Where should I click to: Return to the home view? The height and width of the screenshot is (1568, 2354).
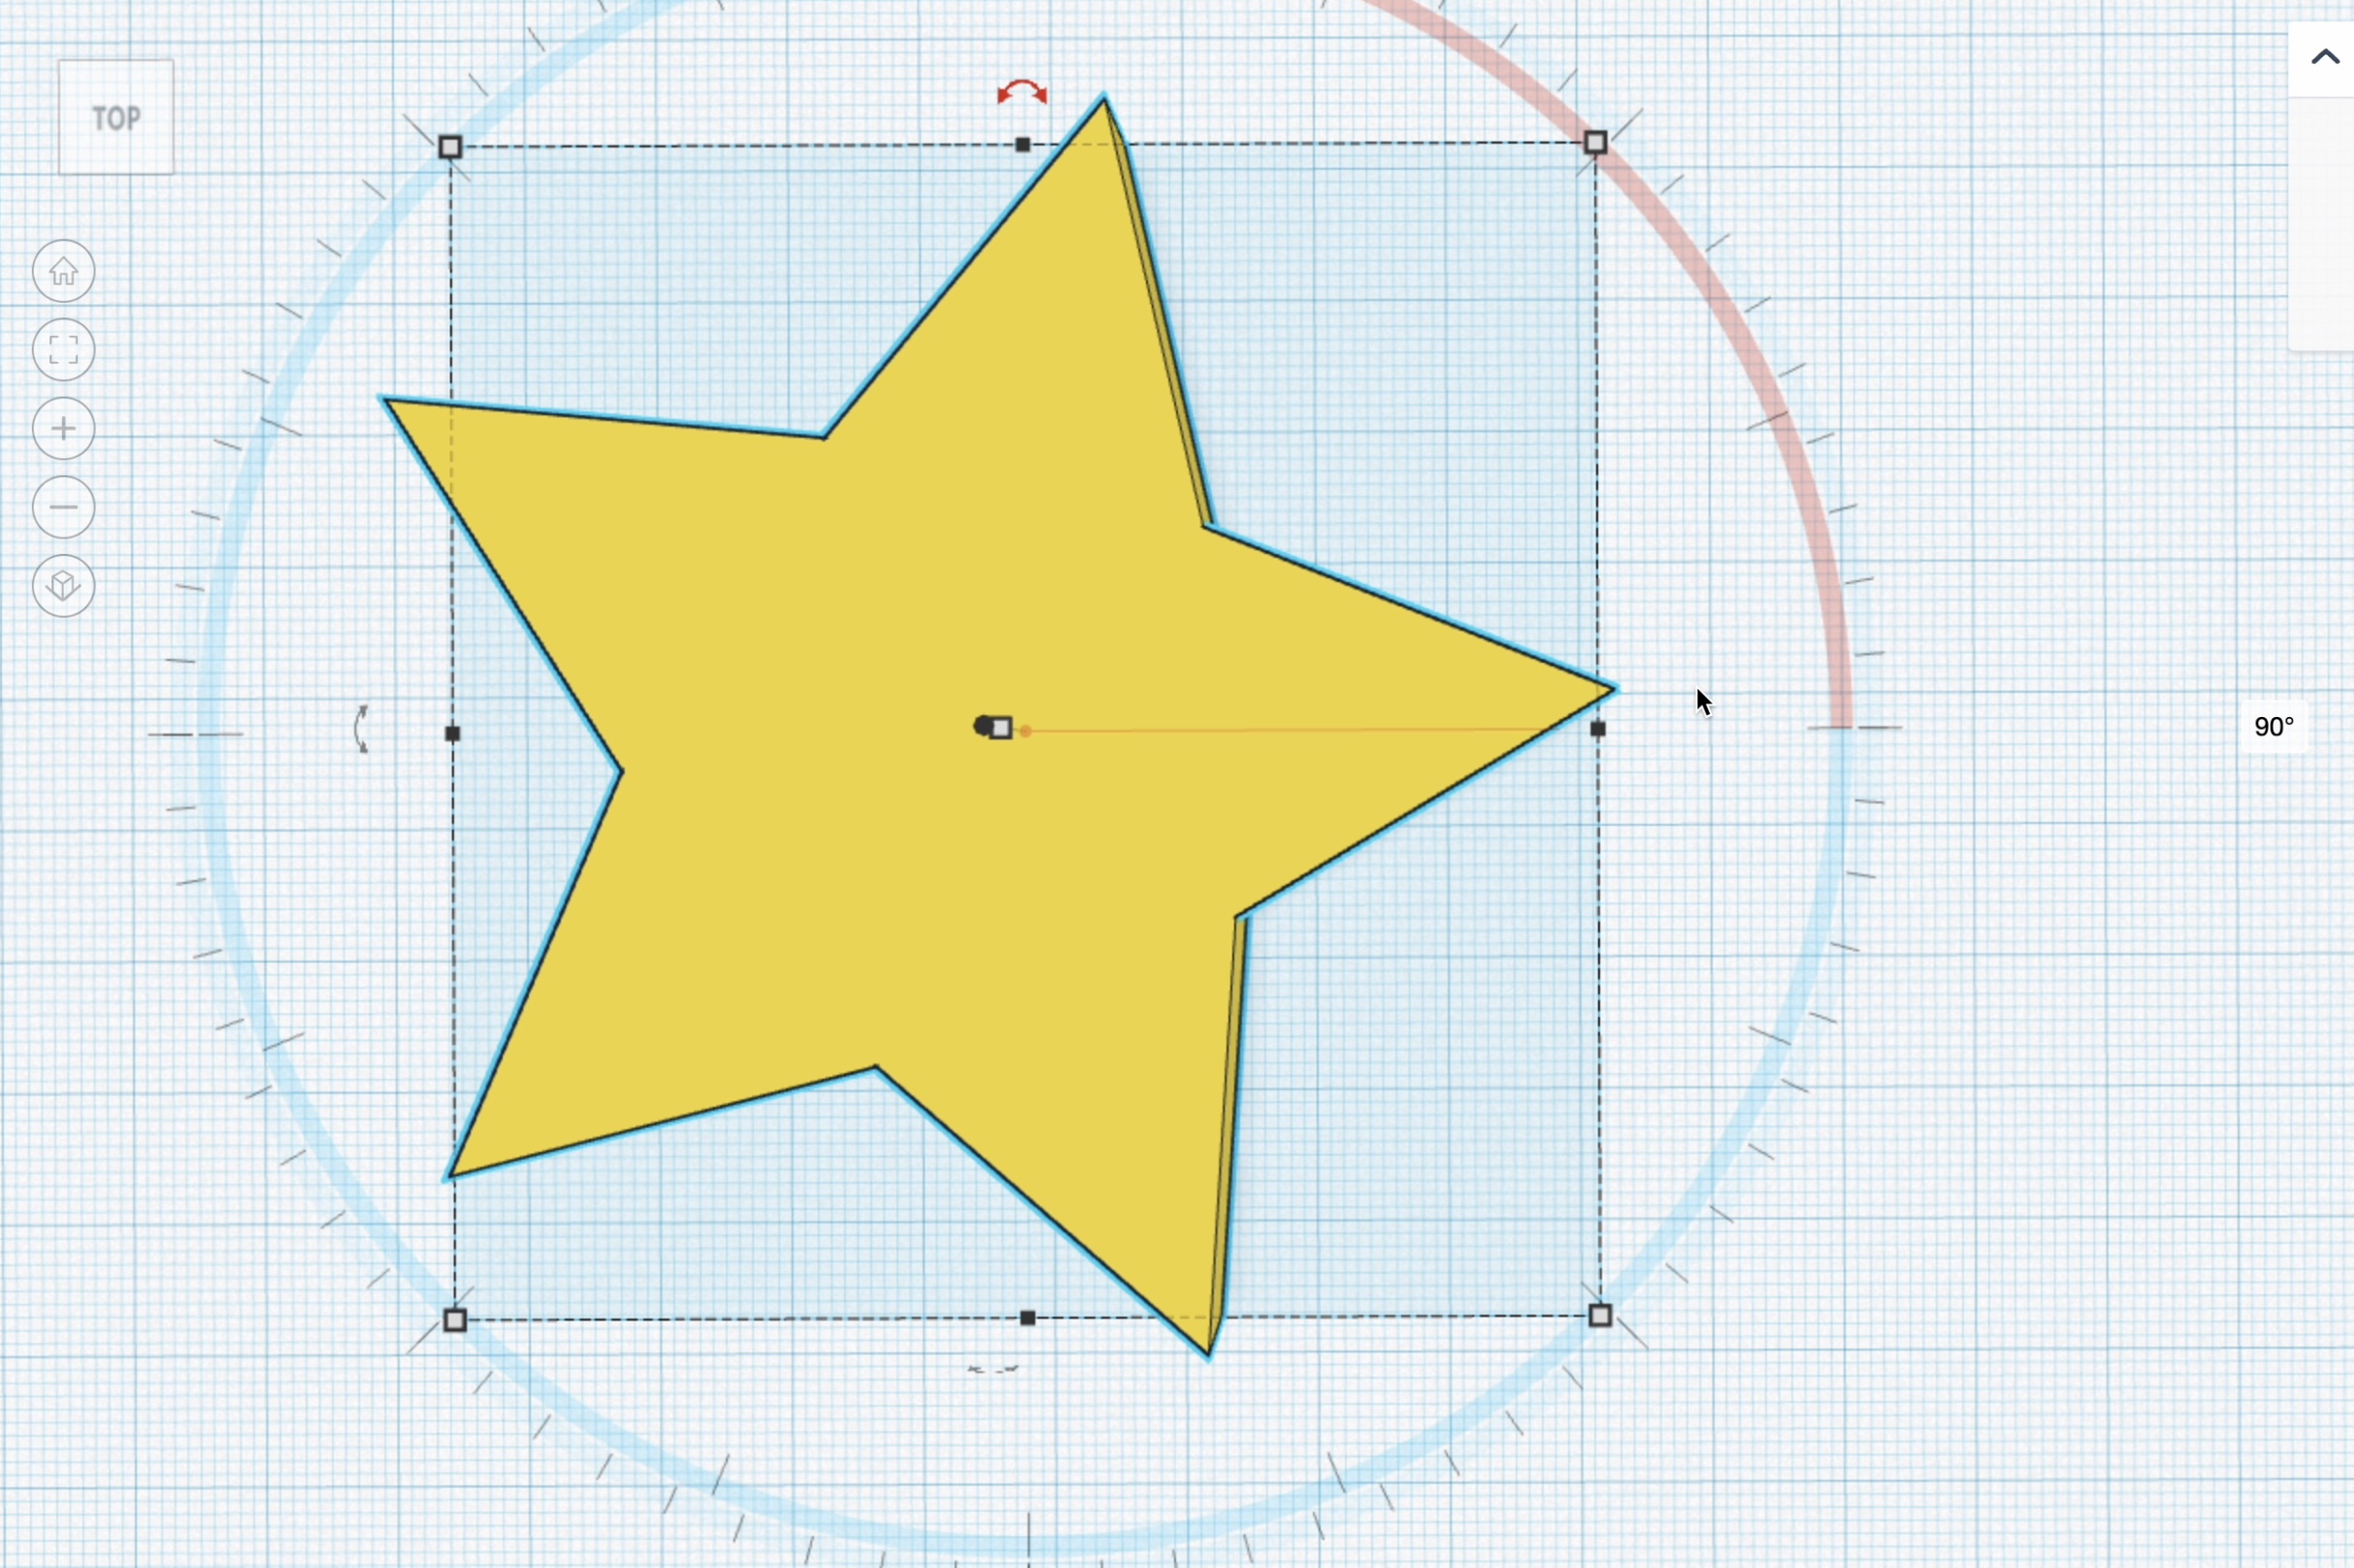[63, 271]
